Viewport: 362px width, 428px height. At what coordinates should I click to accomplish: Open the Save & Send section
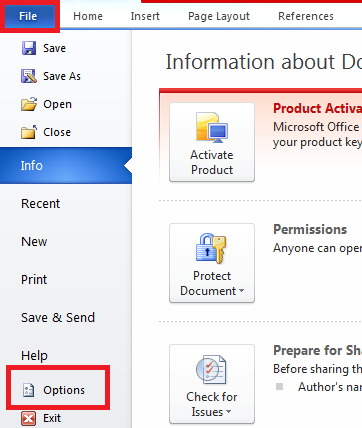tap(58, 318)
